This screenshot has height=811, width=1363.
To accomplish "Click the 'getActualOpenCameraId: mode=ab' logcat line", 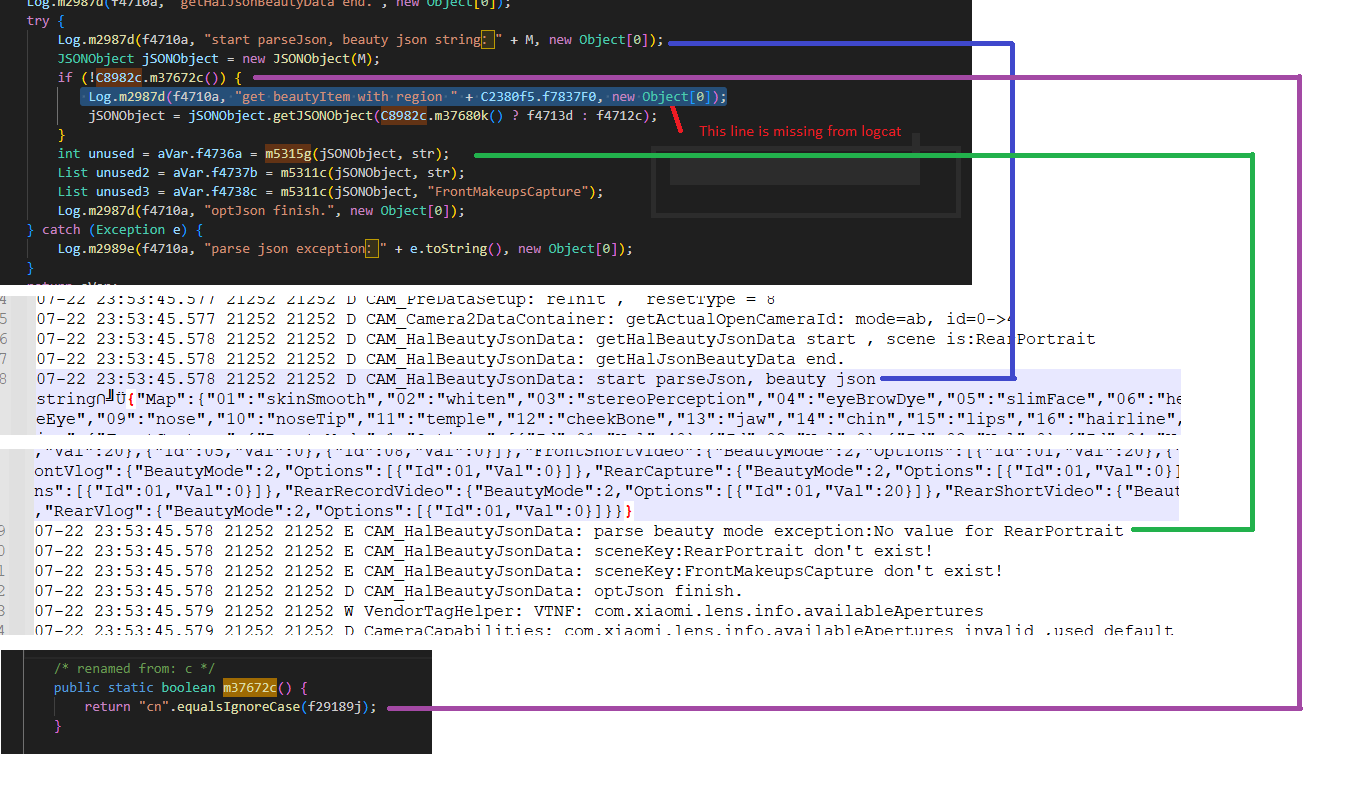I will click(x=525, y=320).
